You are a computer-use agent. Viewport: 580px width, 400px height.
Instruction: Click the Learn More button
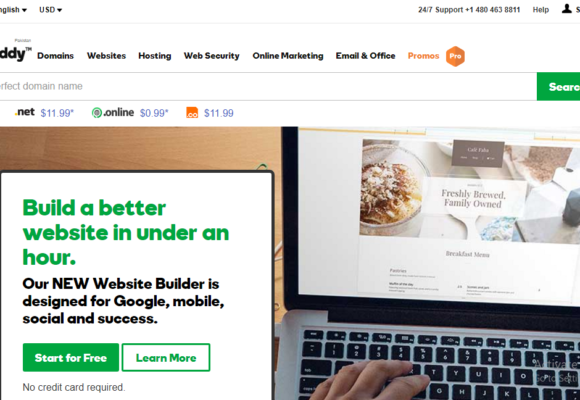coord(166,357)
